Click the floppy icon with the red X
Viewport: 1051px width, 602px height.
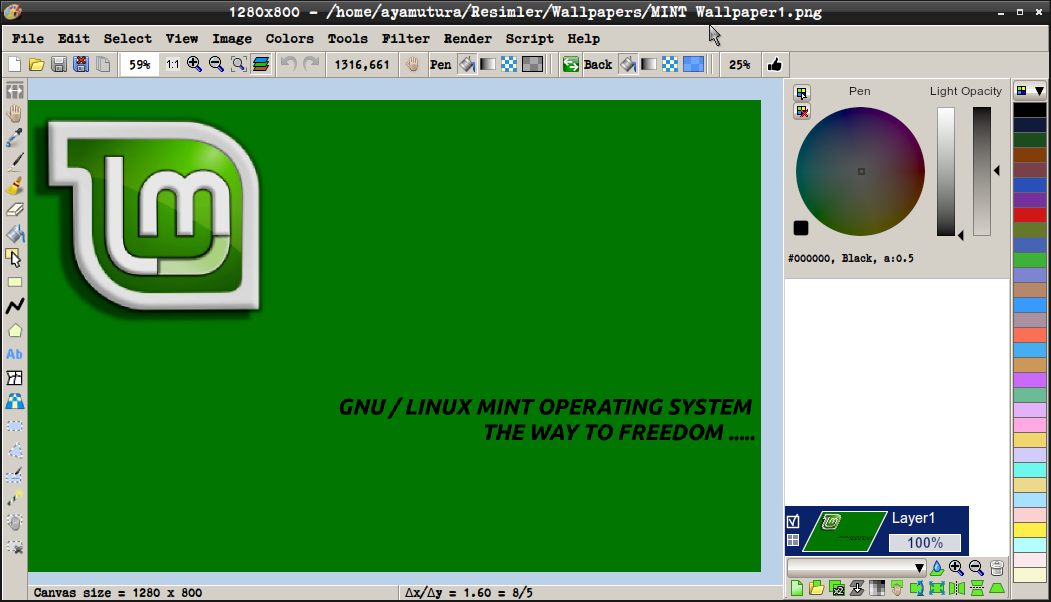[x=80, y=64]
